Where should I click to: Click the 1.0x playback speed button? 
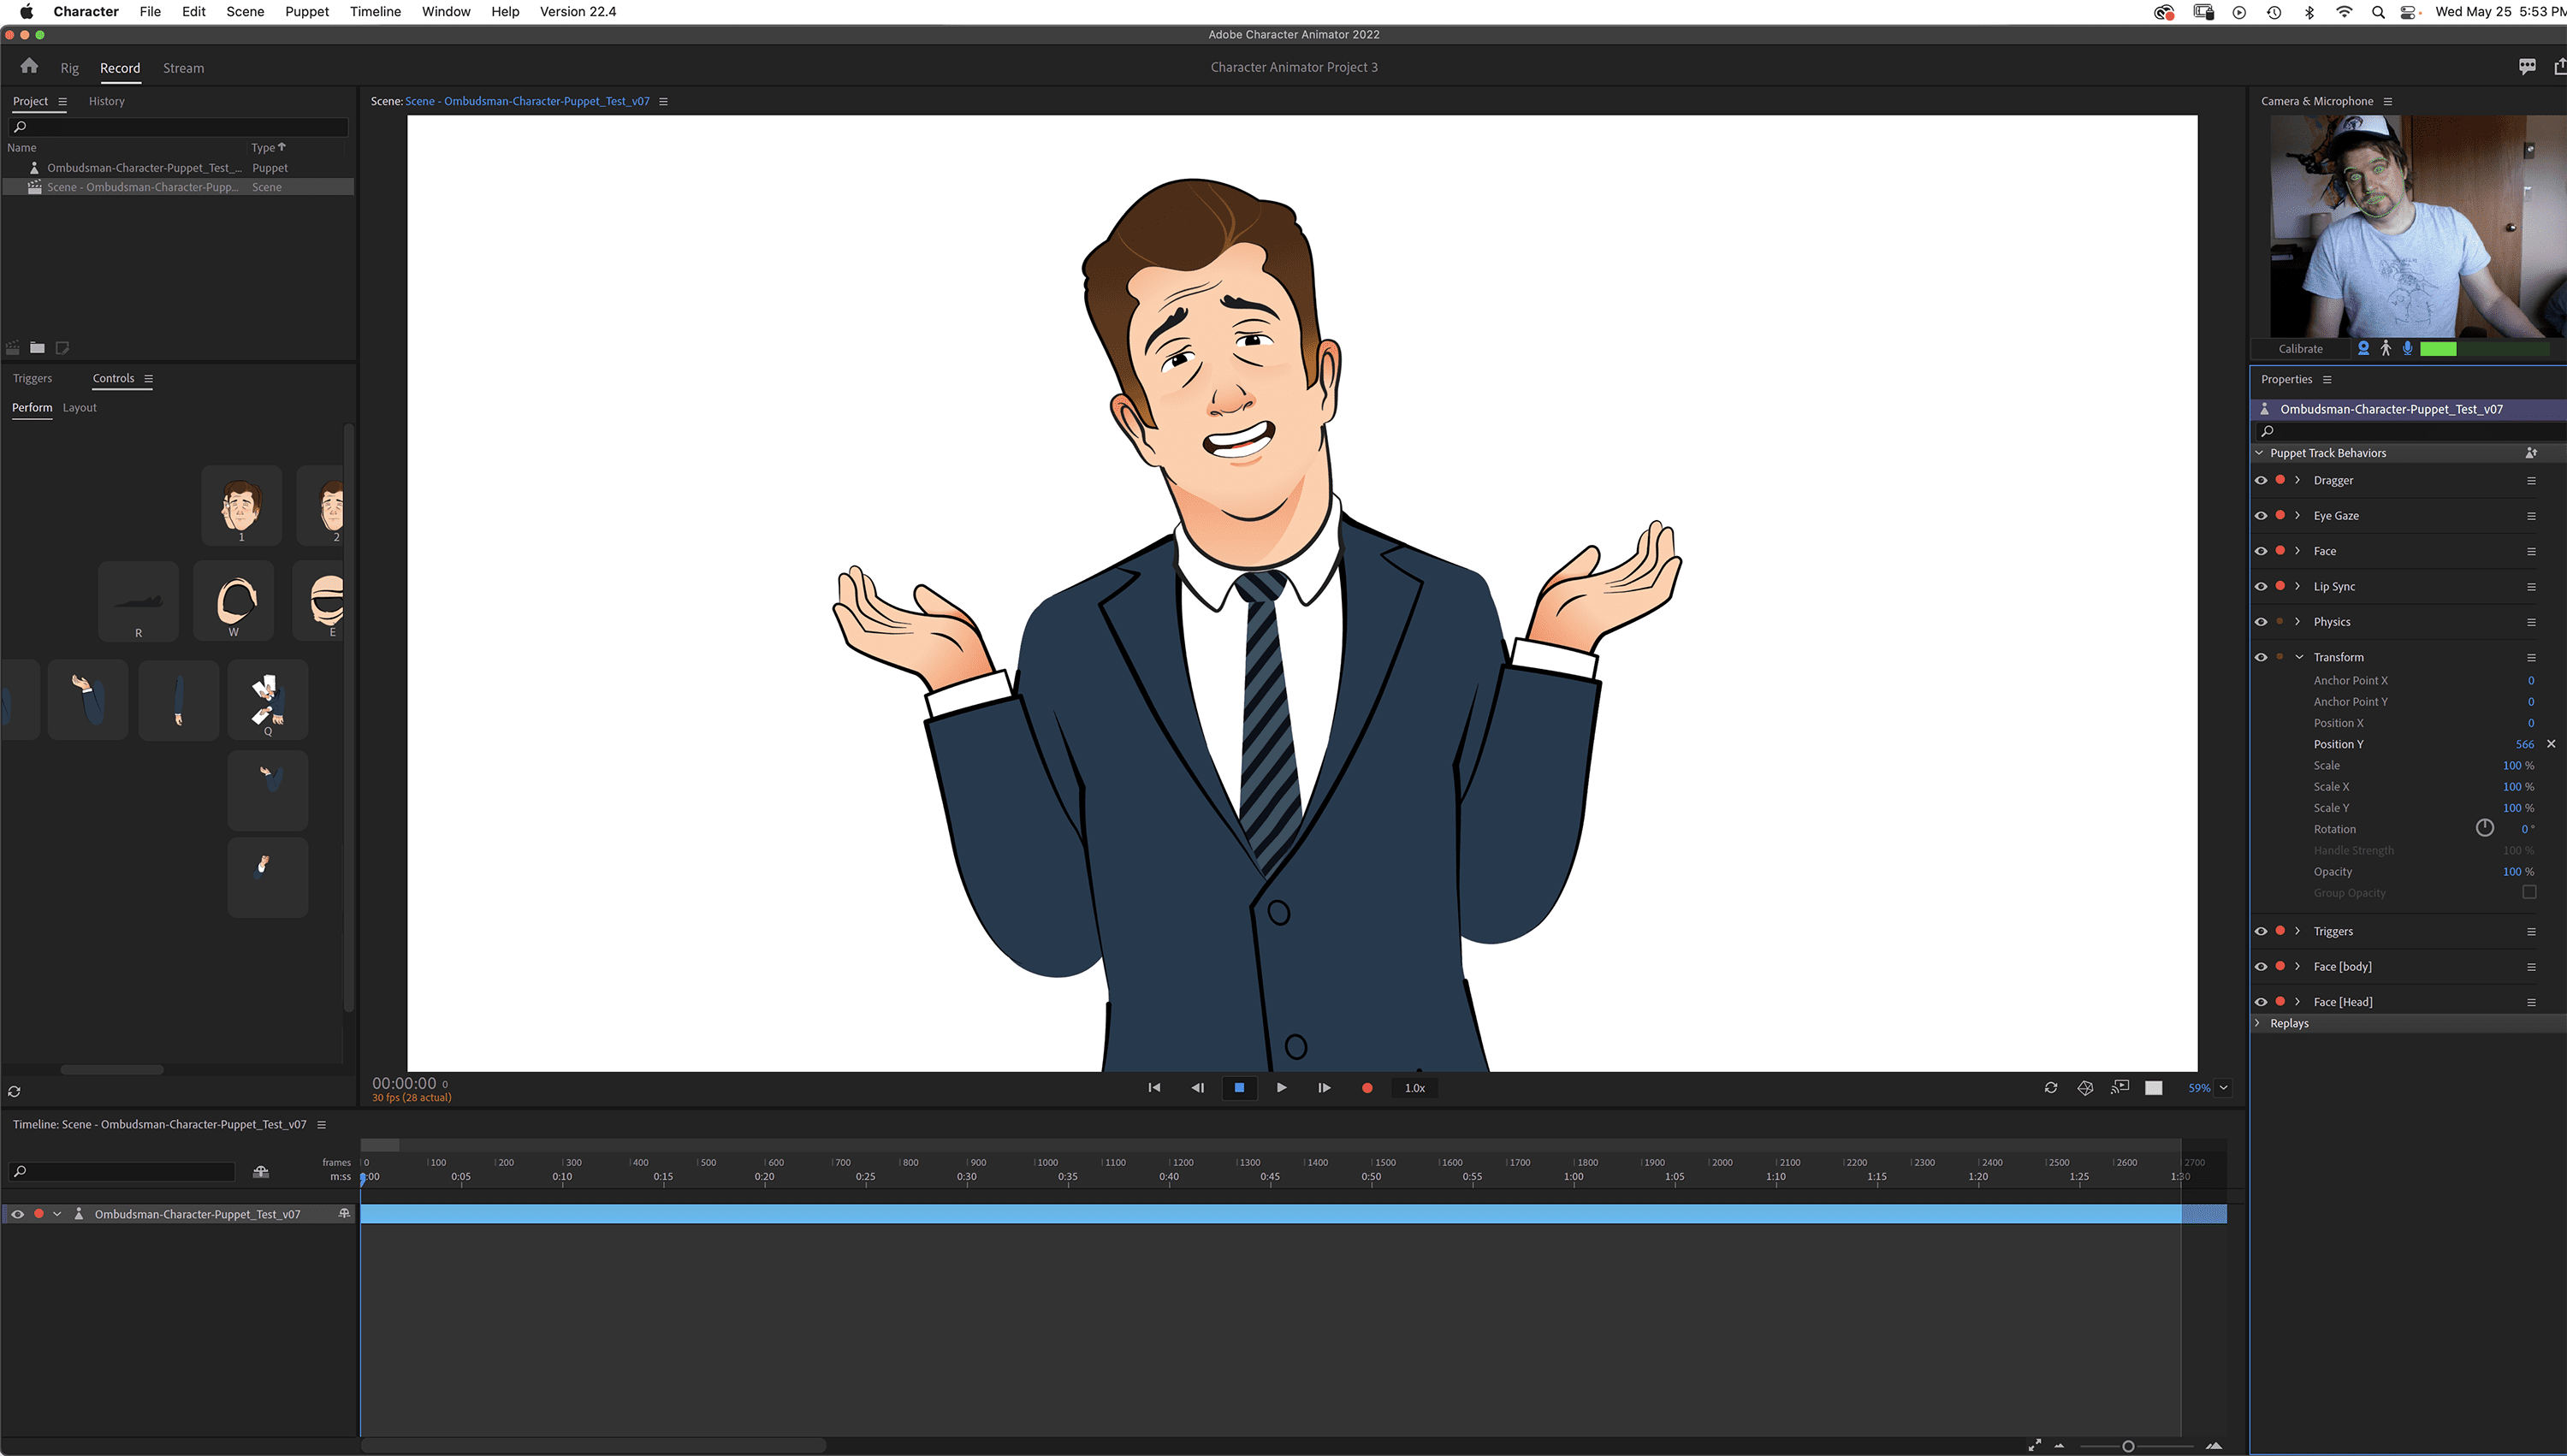coord(1414,1088)
